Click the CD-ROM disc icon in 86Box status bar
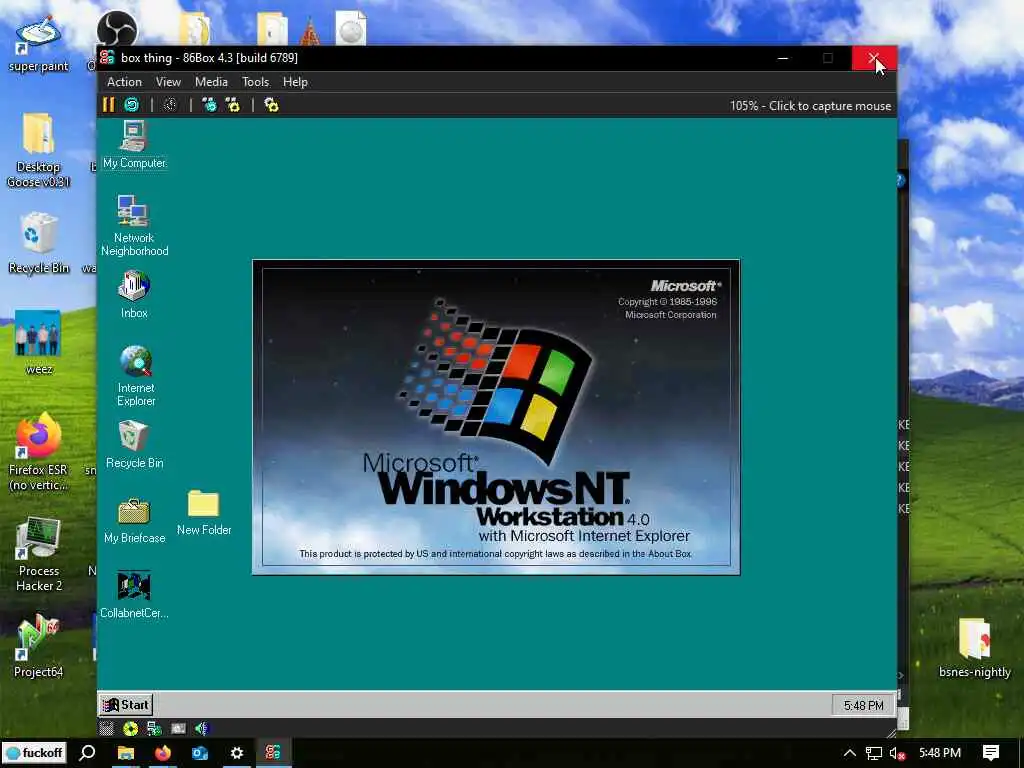The height and width of the screenshot is (768, 1024). click(x=131, y=728)
